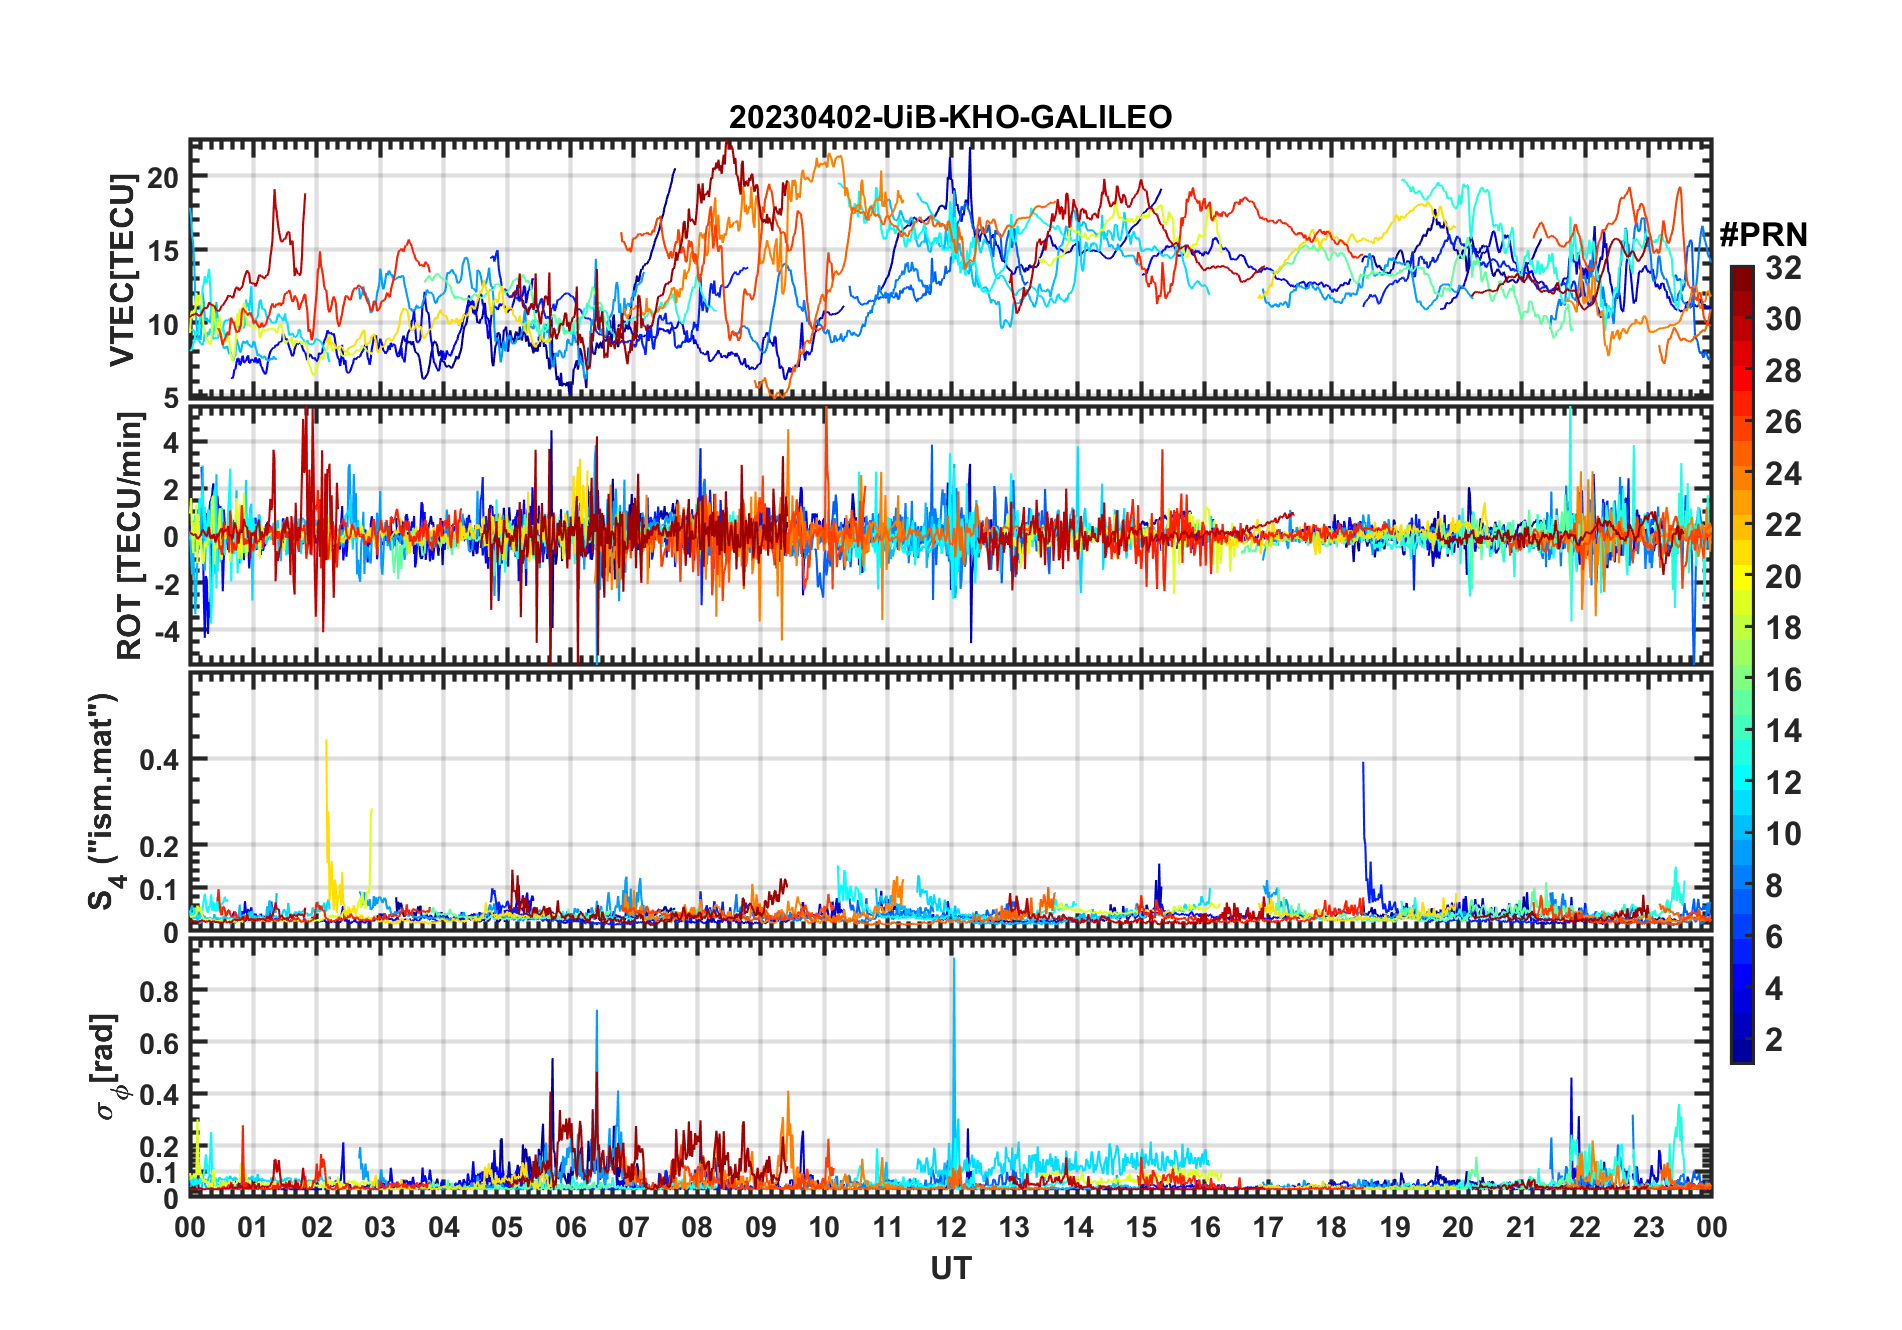Click x-axis hour label 19
The image size is (1902, 1330).
coord(1395,1227)
